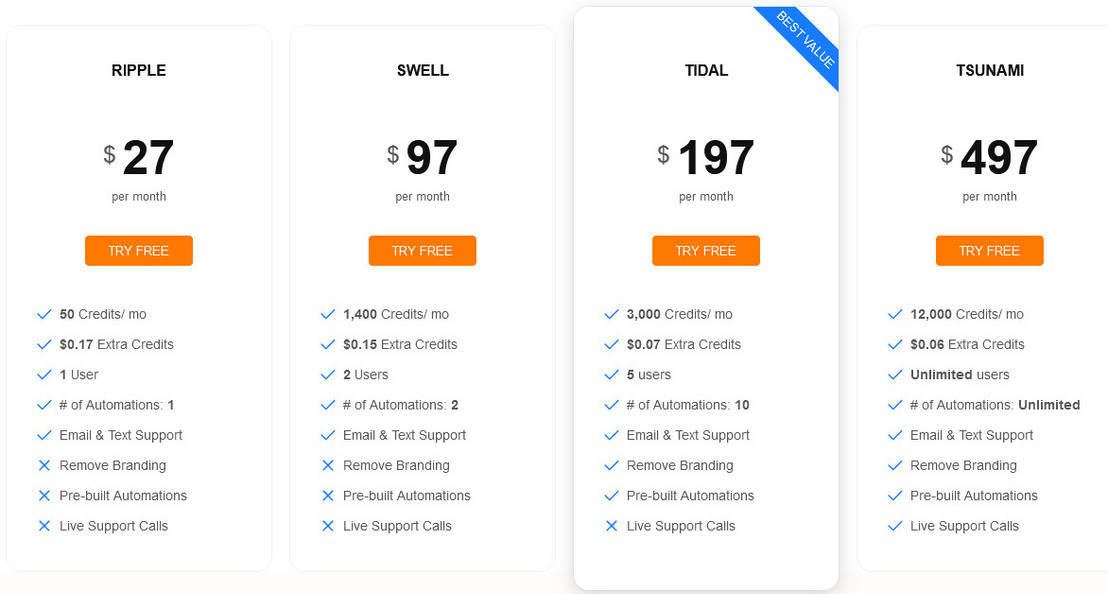Image resolution: width=1108 pixels, height=594 pixels.
Task: Click the X icon next to Ripple's Live Support Calls
Action: (44, 526)
